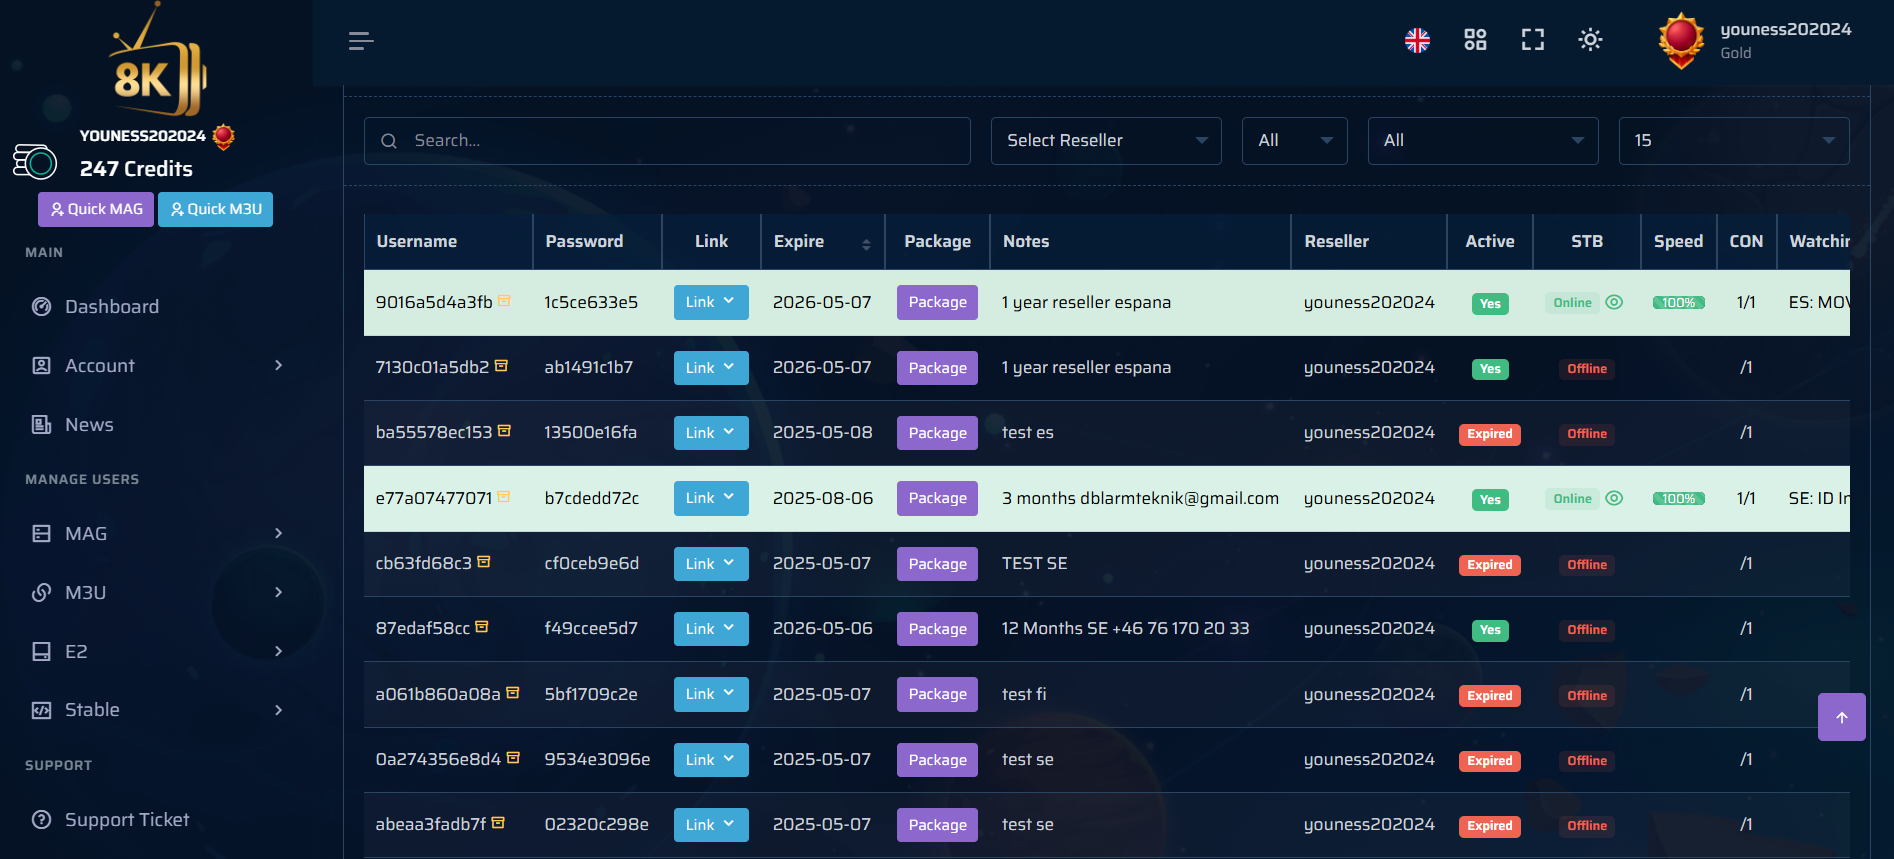Toggle the Yes active badge for 9016a5d4a3fb
Screen dimensions: 1894x859
[1490, 304]
